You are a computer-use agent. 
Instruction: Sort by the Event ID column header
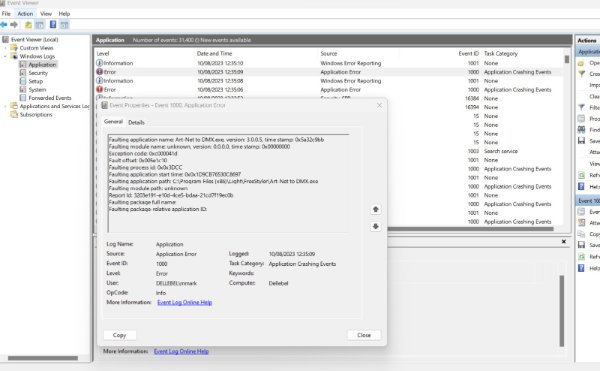pos(469,54)
